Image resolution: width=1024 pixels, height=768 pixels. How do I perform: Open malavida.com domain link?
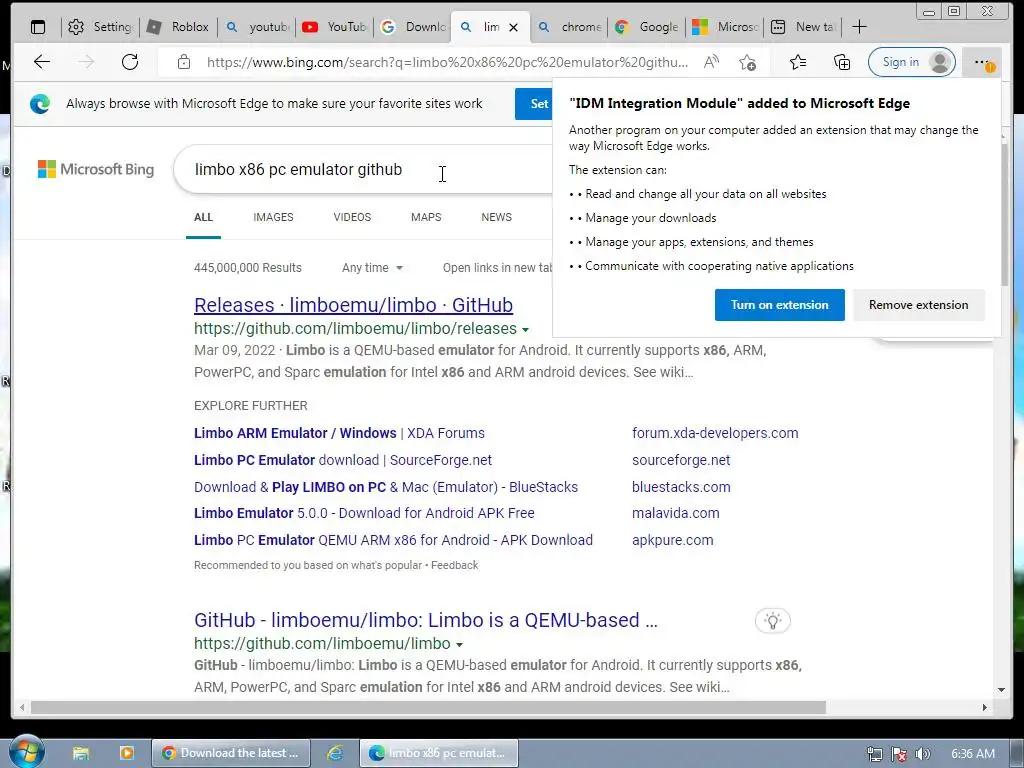point(675,513)
